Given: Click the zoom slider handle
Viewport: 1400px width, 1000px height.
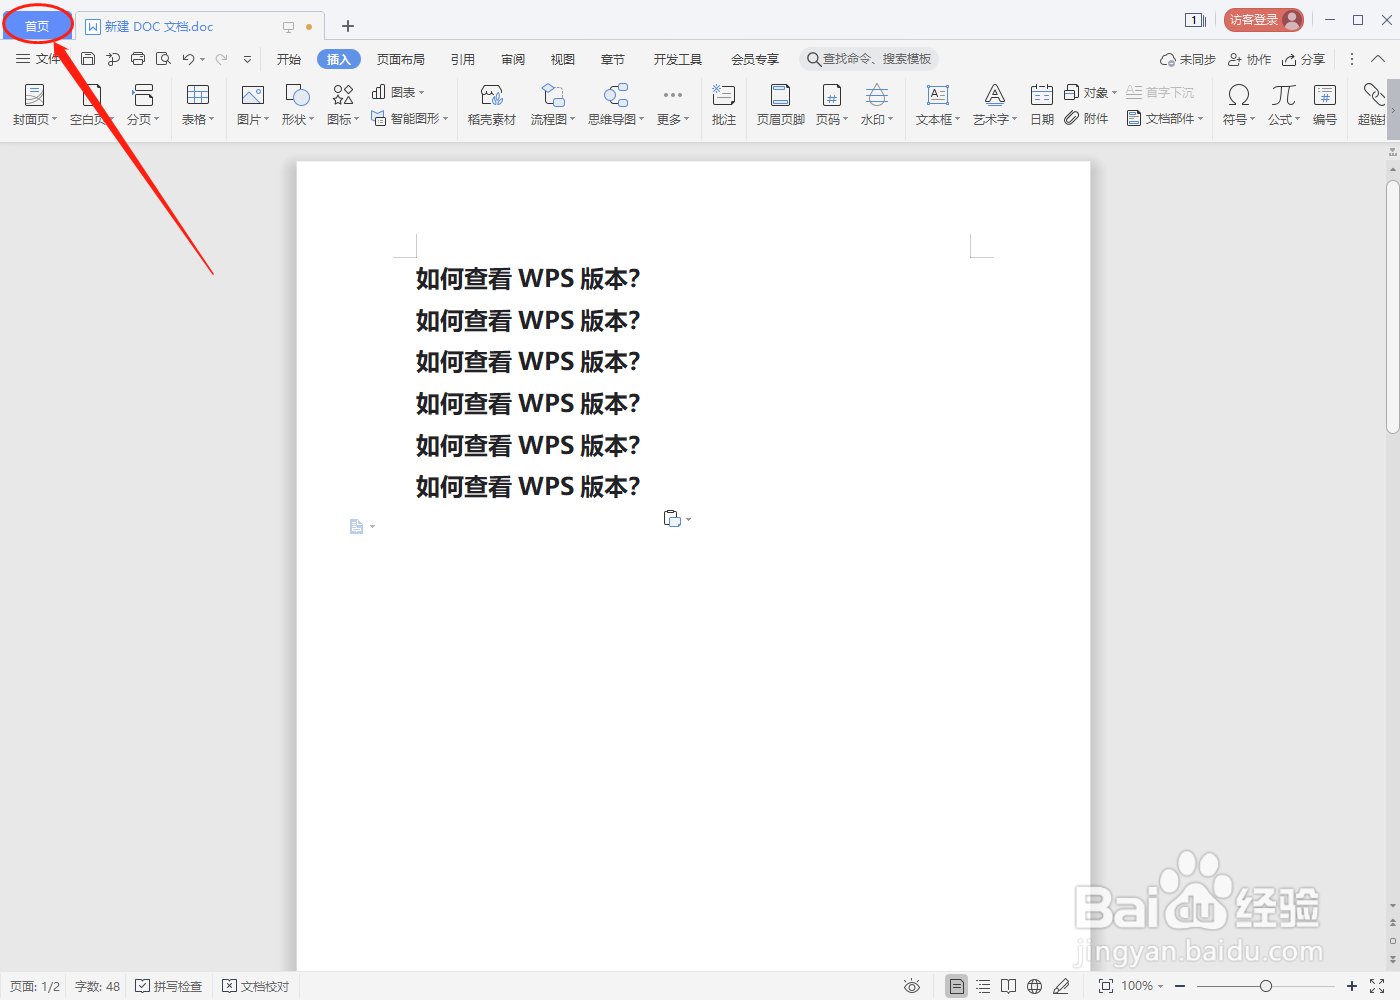Looking at the screenshot, I should tap(1266, 986).
